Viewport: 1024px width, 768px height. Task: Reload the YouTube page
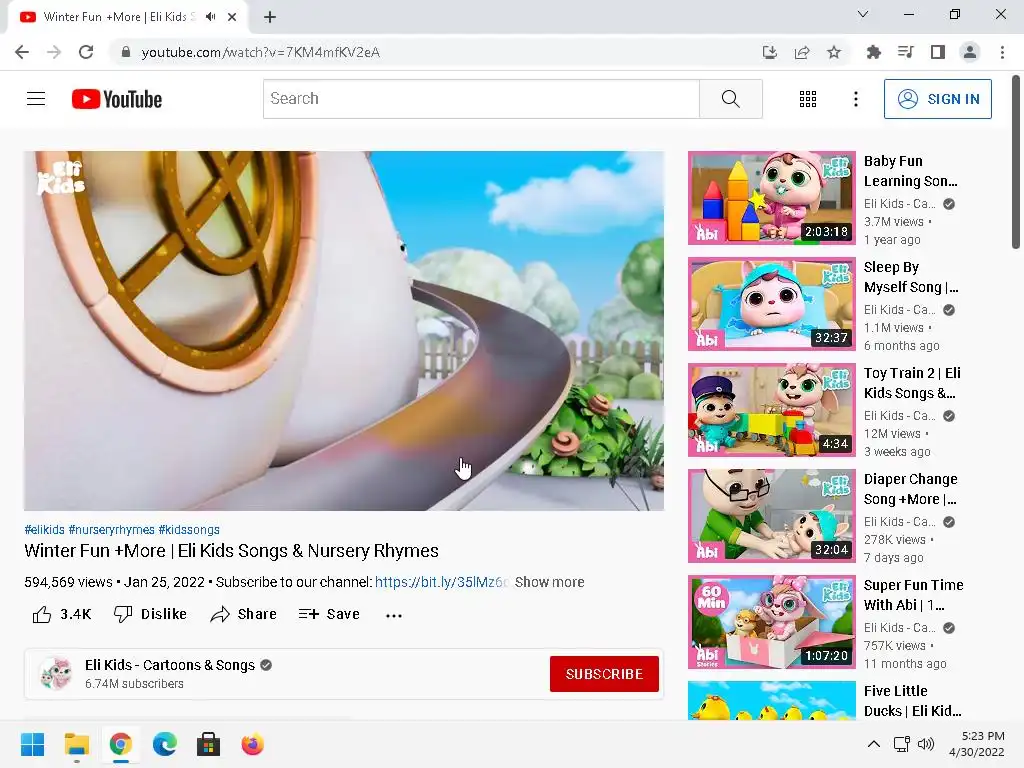point(86,52)
